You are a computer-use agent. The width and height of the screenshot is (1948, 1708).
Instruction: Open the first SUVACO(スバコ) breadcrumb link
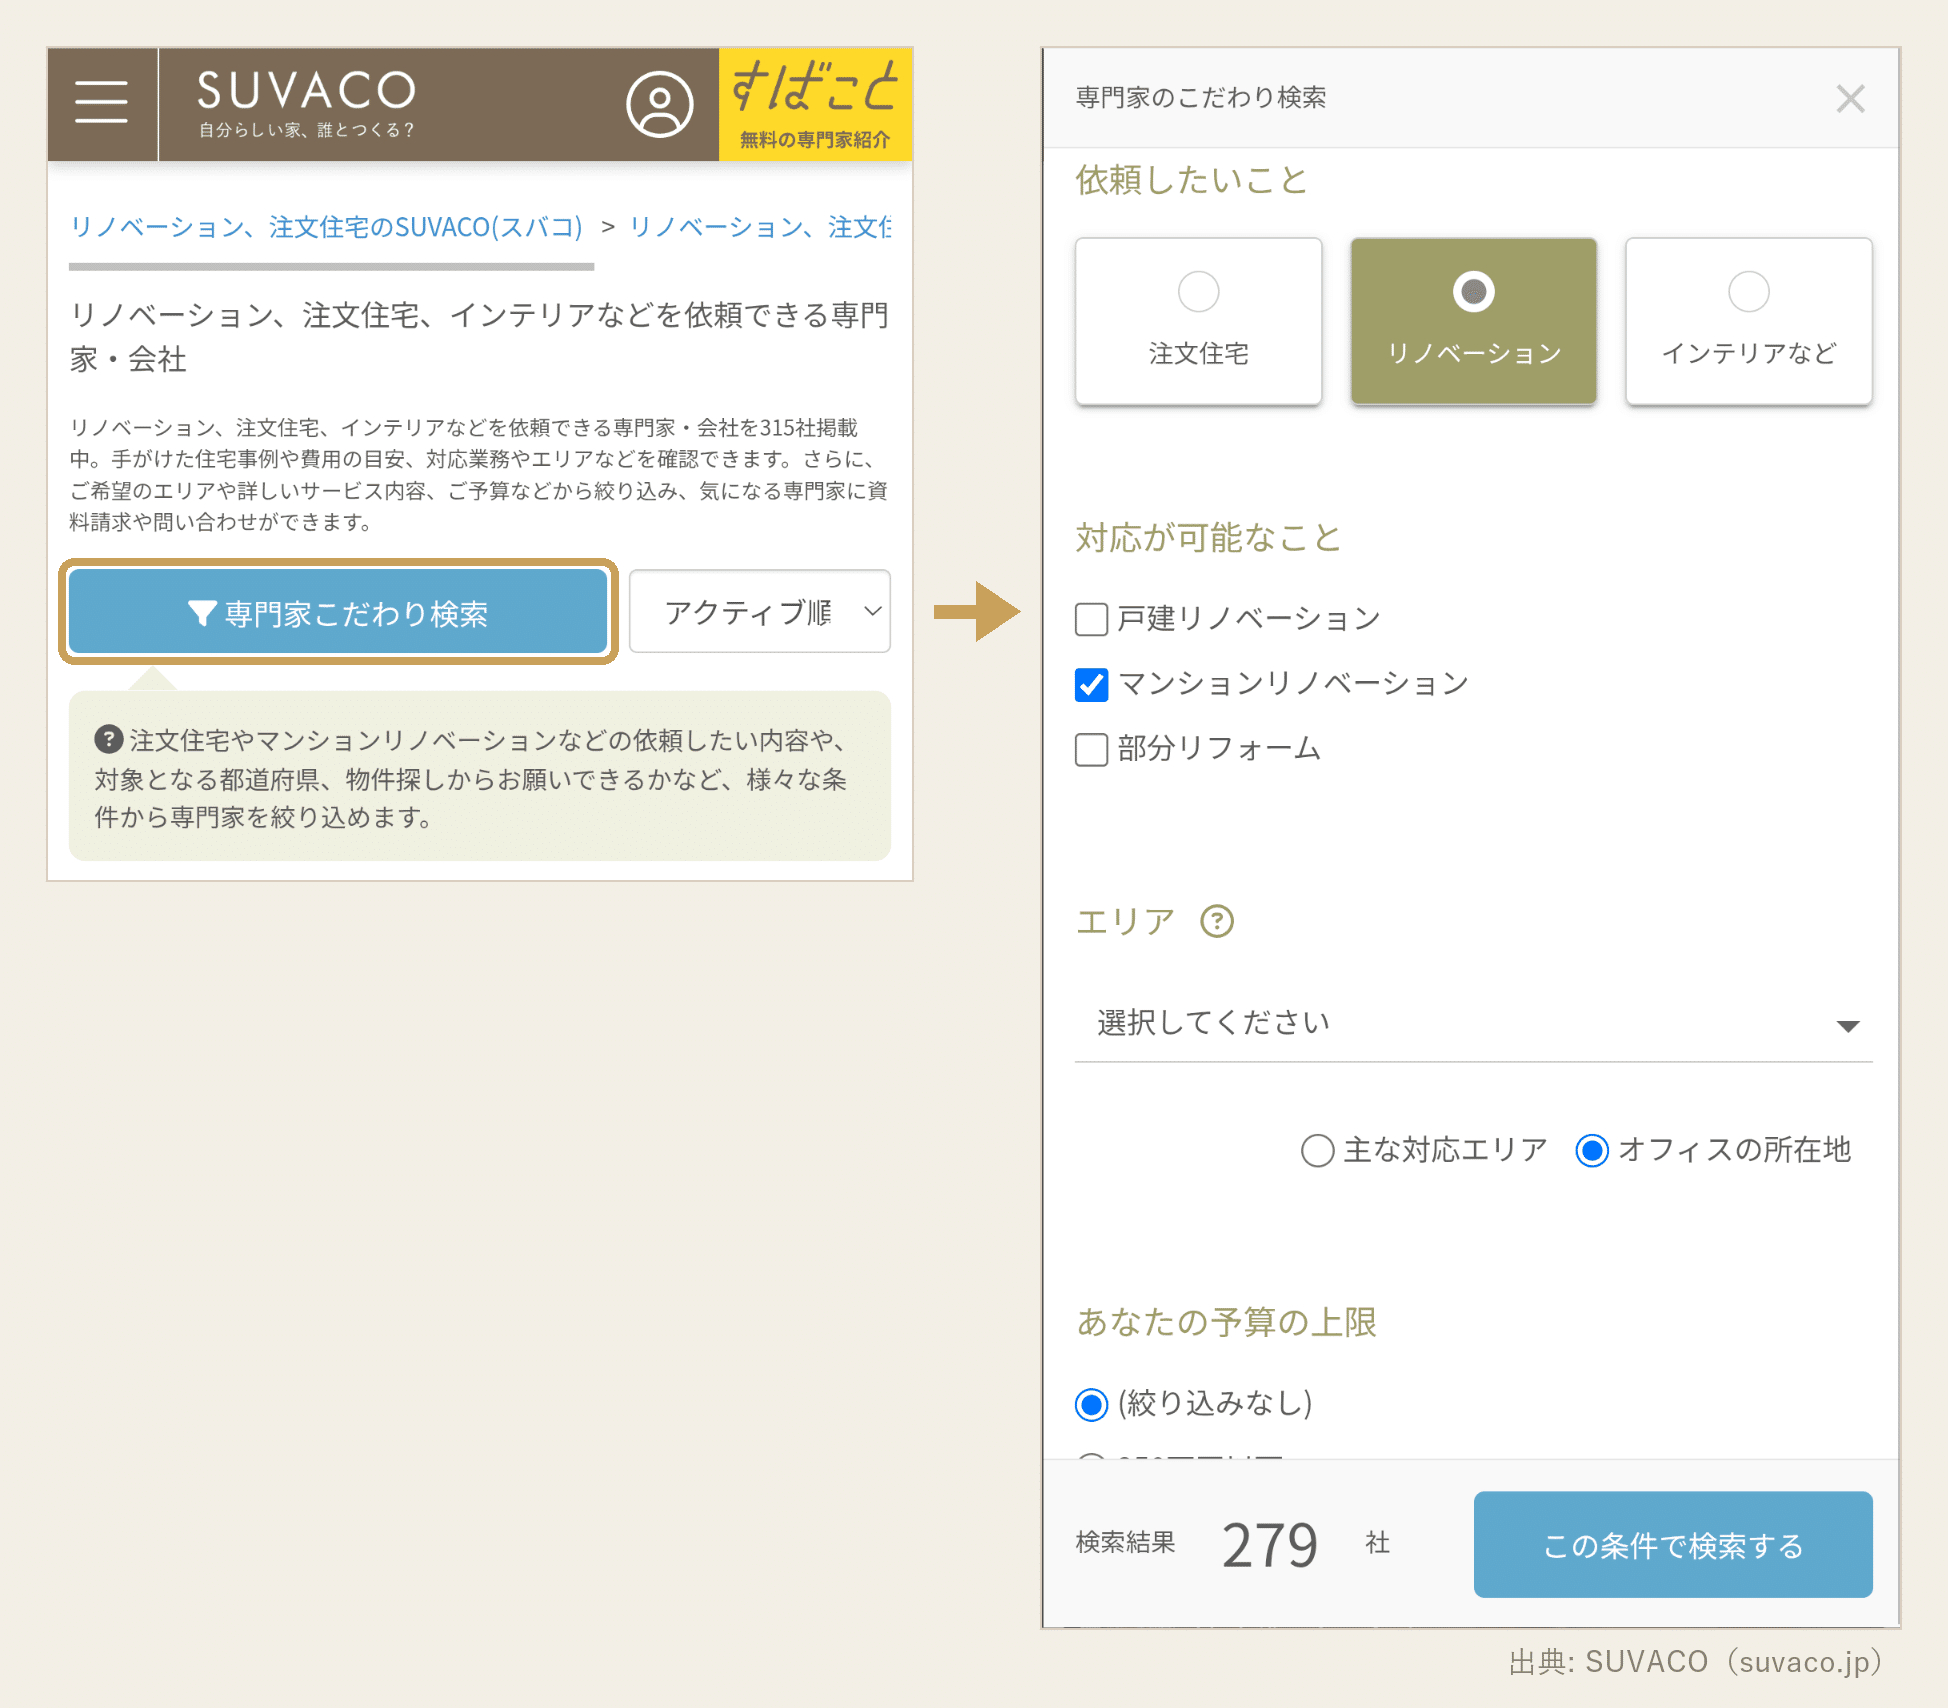click(326, 227)
